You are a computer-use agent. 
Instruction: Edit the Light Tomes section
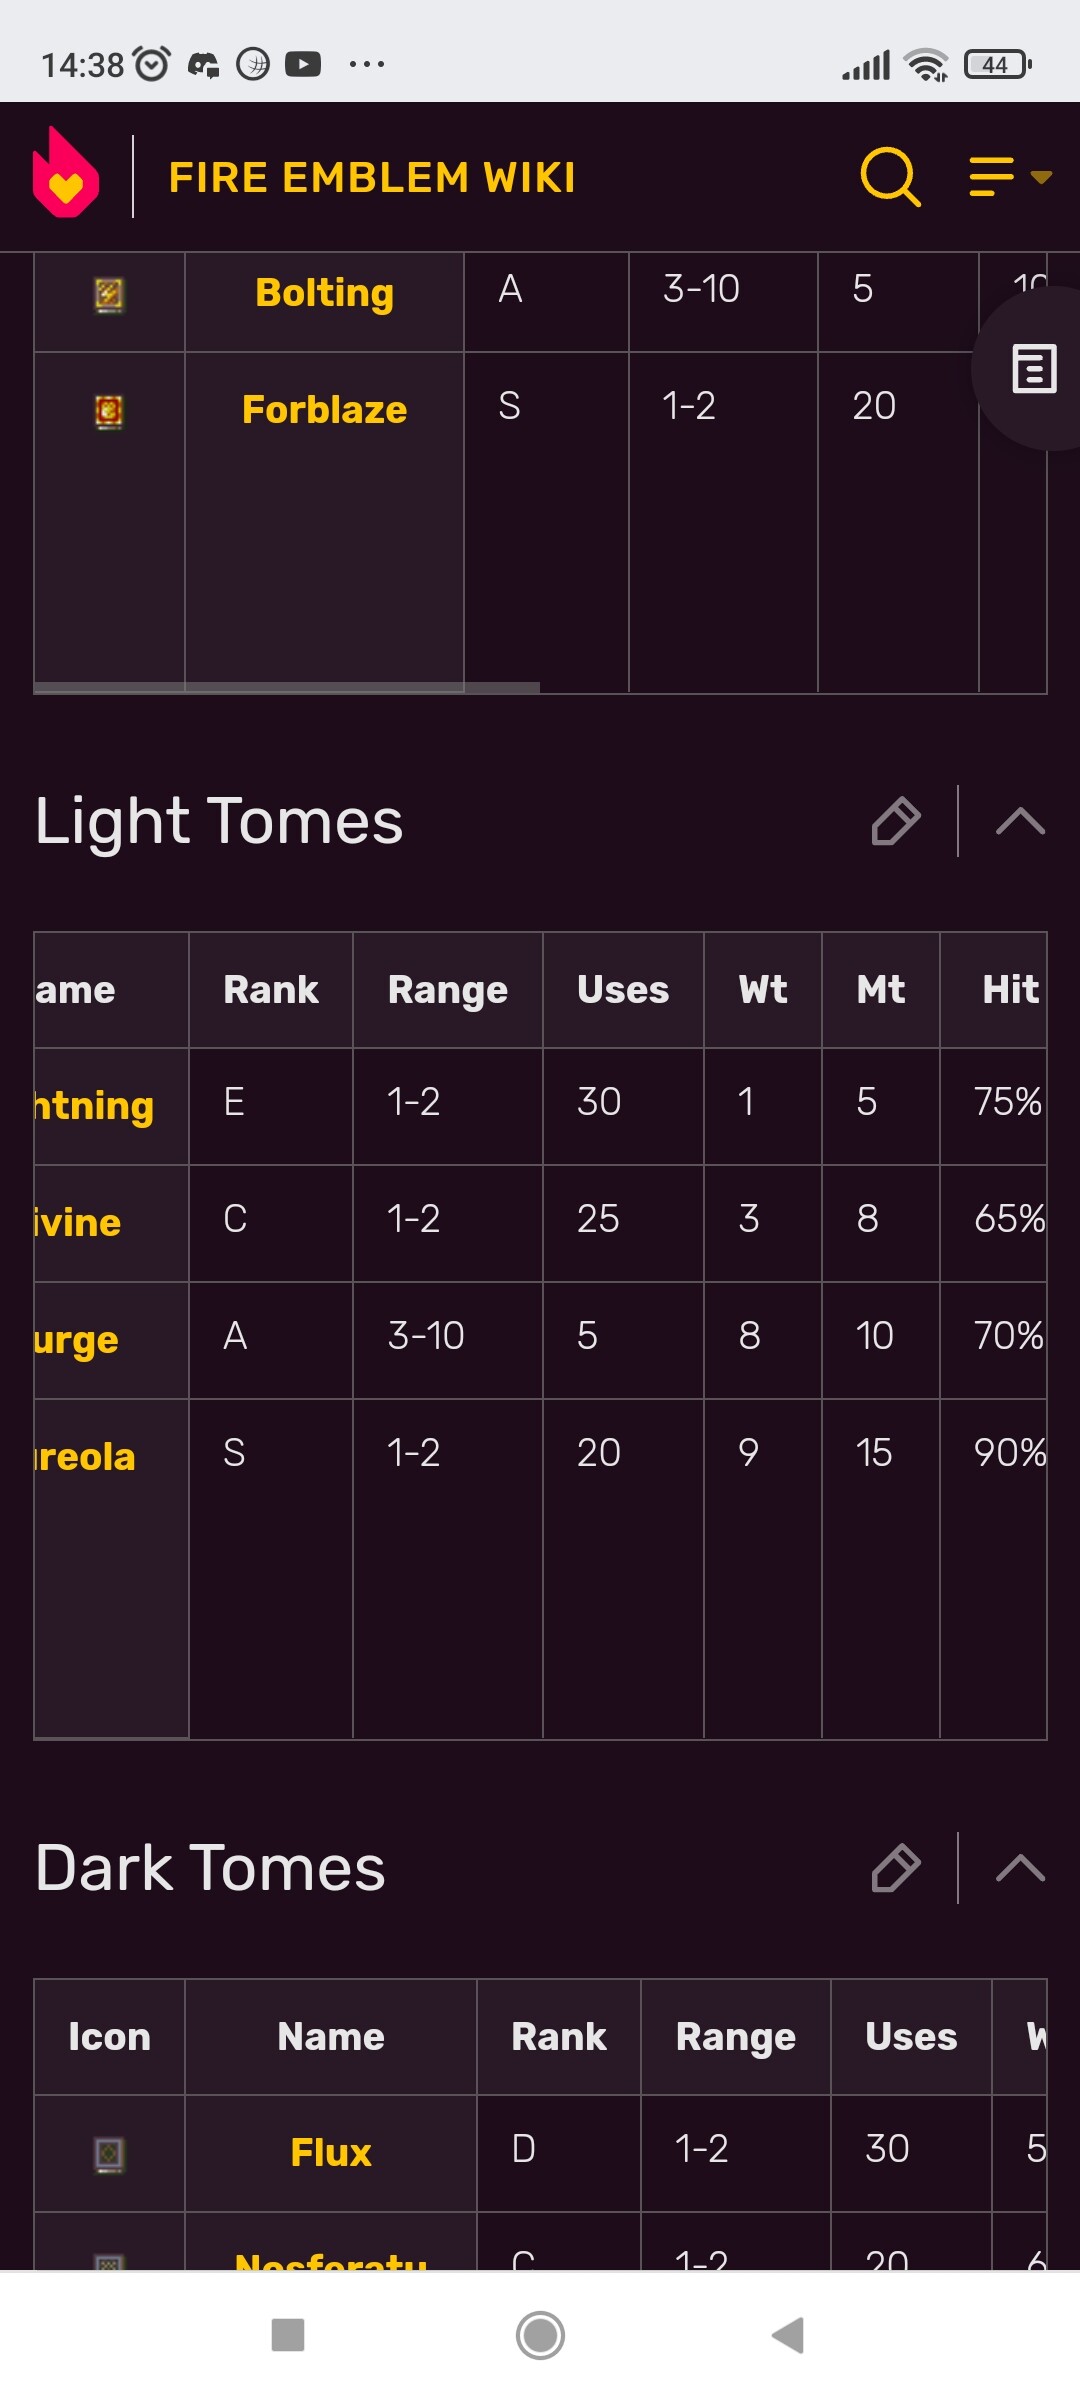(x=895, y=821)
